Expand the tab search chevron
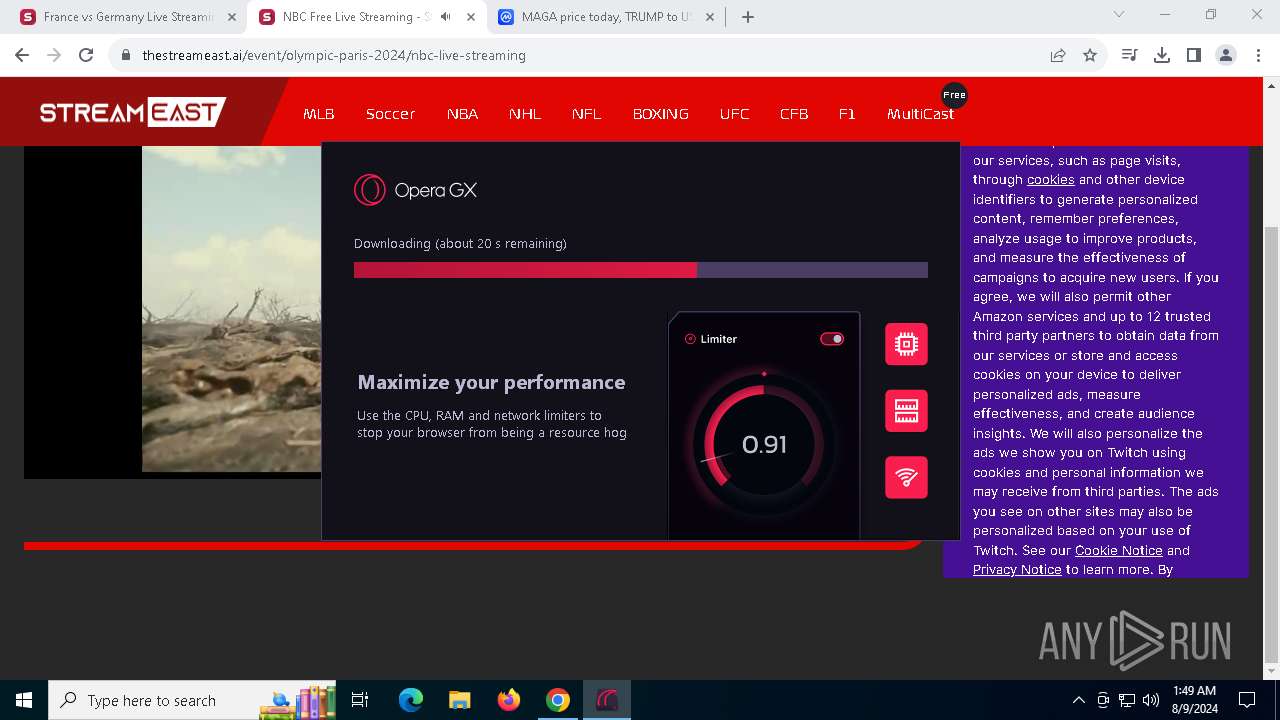This screenshot has width=1280, height=720. click(x=1119, y=15)
